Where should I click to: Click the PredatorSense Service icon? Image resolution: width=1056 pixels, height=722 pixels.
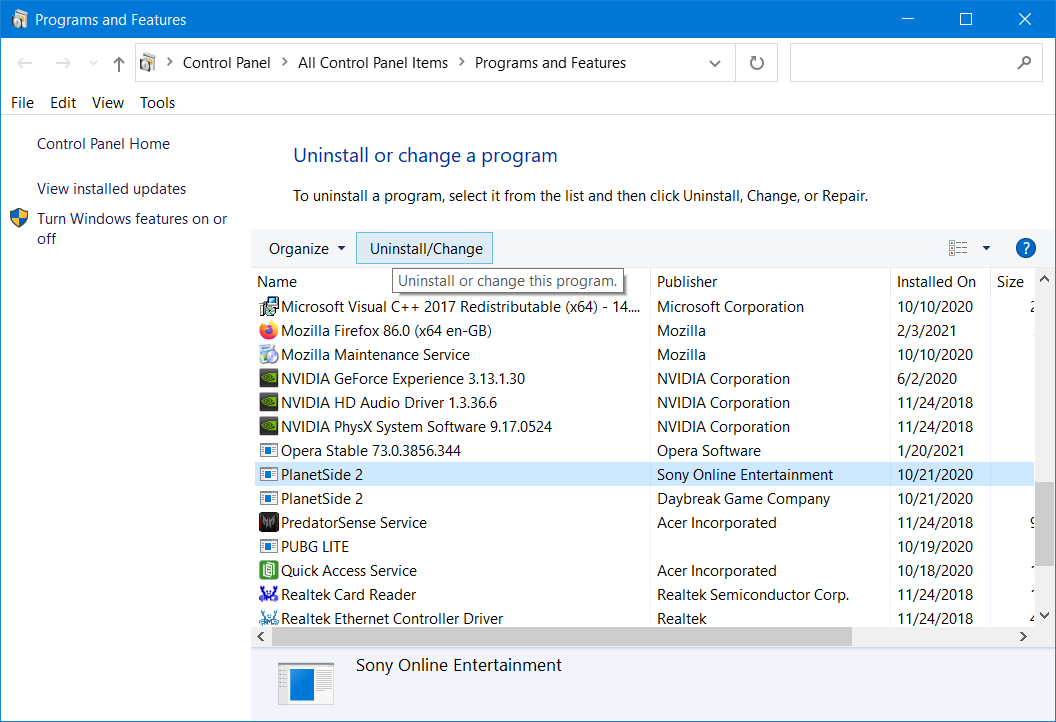click(x=269, y=523)
